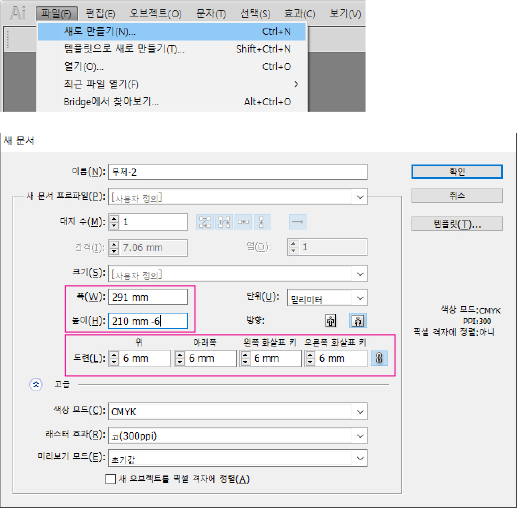Collapse the 고급 advanced section
This screenshot has width=517, height=508.
pyautogui.click(x=36, y=384)
